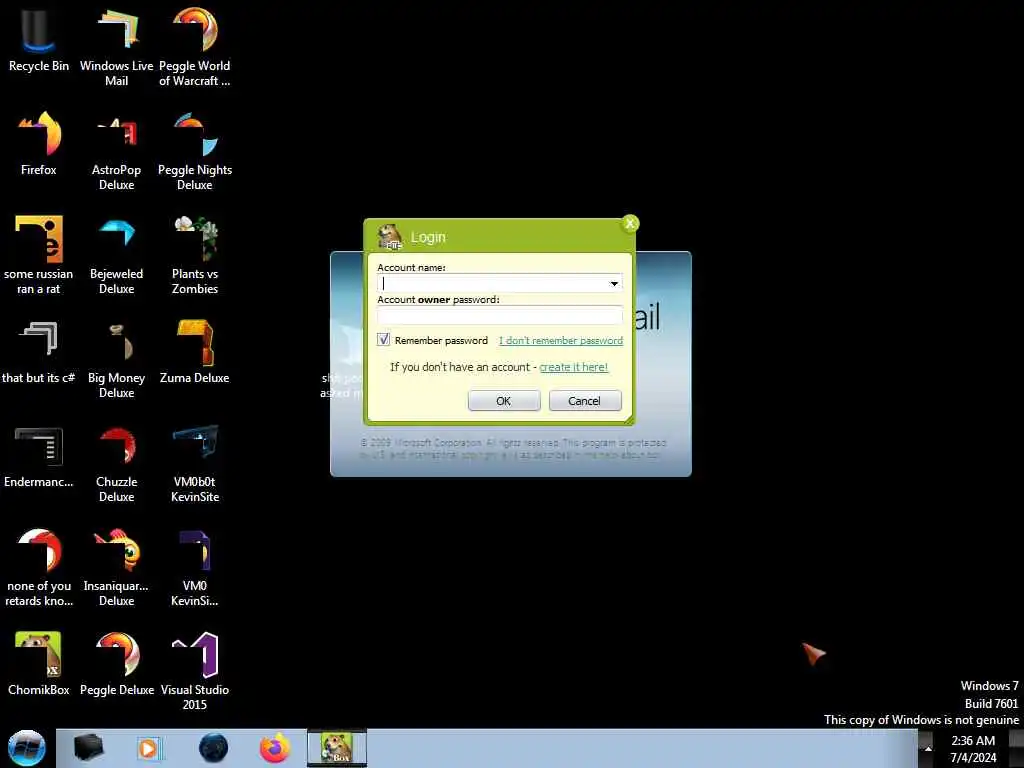This screenshot has height=768, width=1024.
Task: Open 'I don't remember password' link
Action: pyautogui.click(x=561, y=340)
